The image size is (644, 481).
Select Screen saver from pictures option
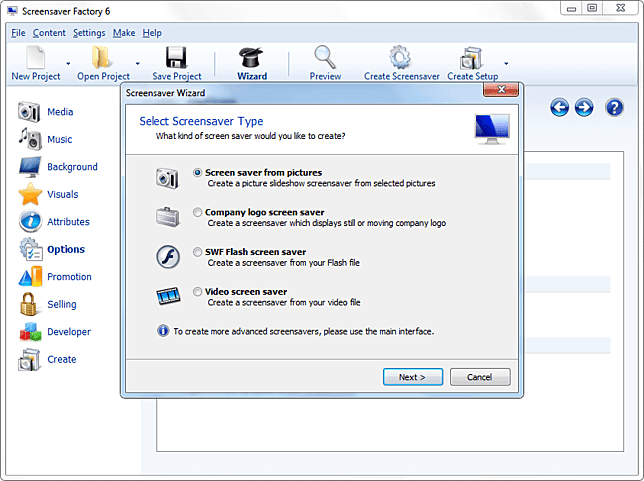coord(198,173)
